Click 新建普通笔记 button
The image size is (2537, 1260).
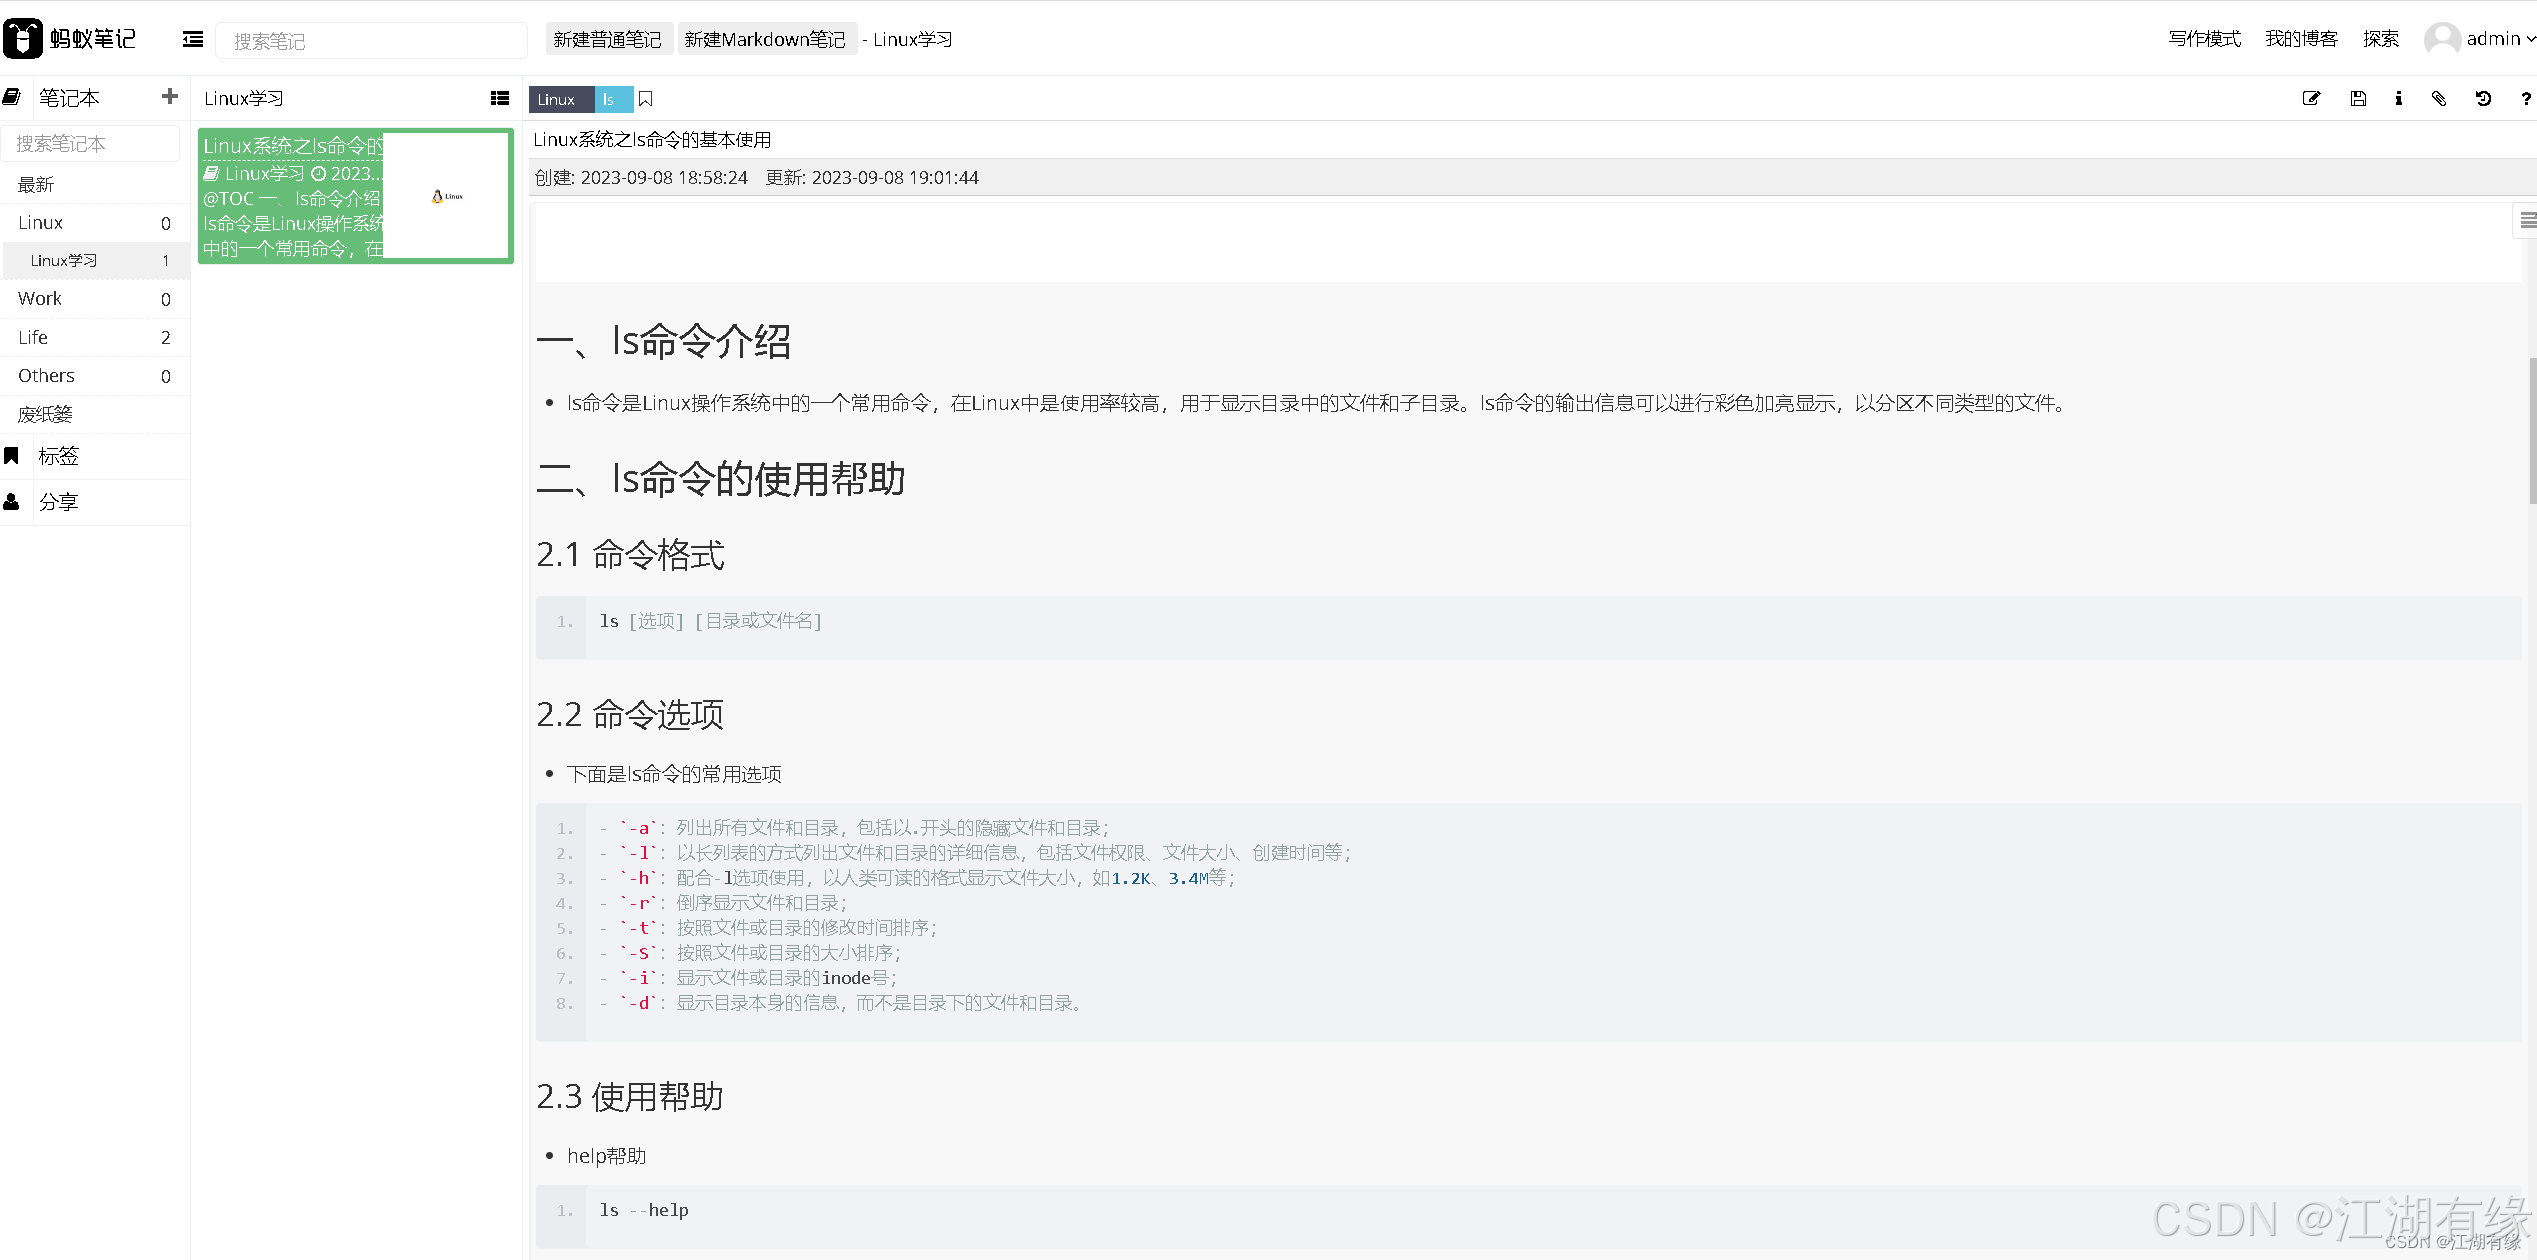click(x=607, y=39)
